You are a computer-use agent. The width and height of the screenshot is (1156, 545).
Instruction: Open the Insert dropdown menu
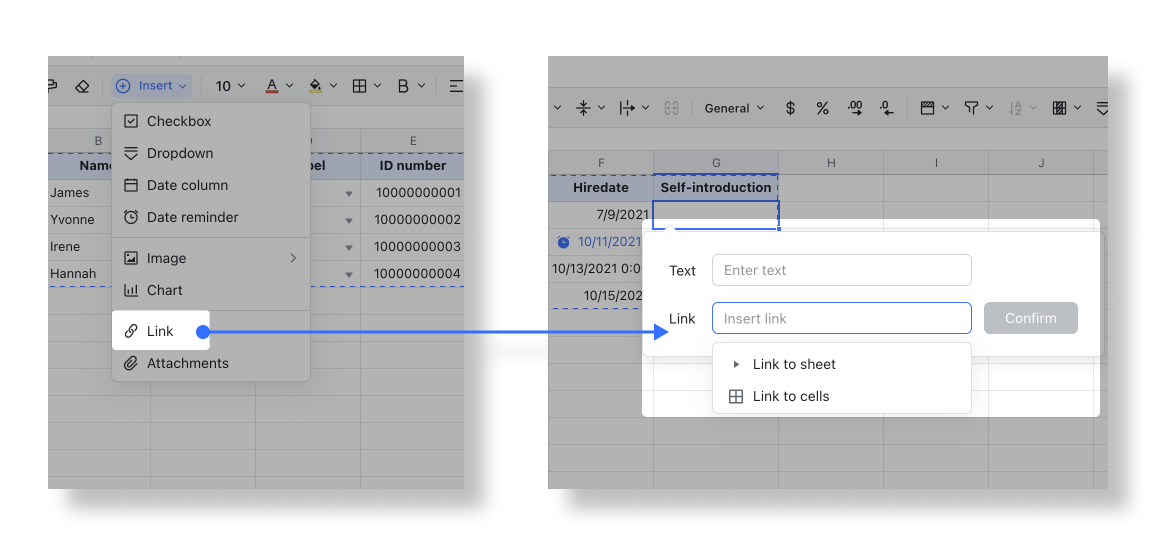click(151, 86)
